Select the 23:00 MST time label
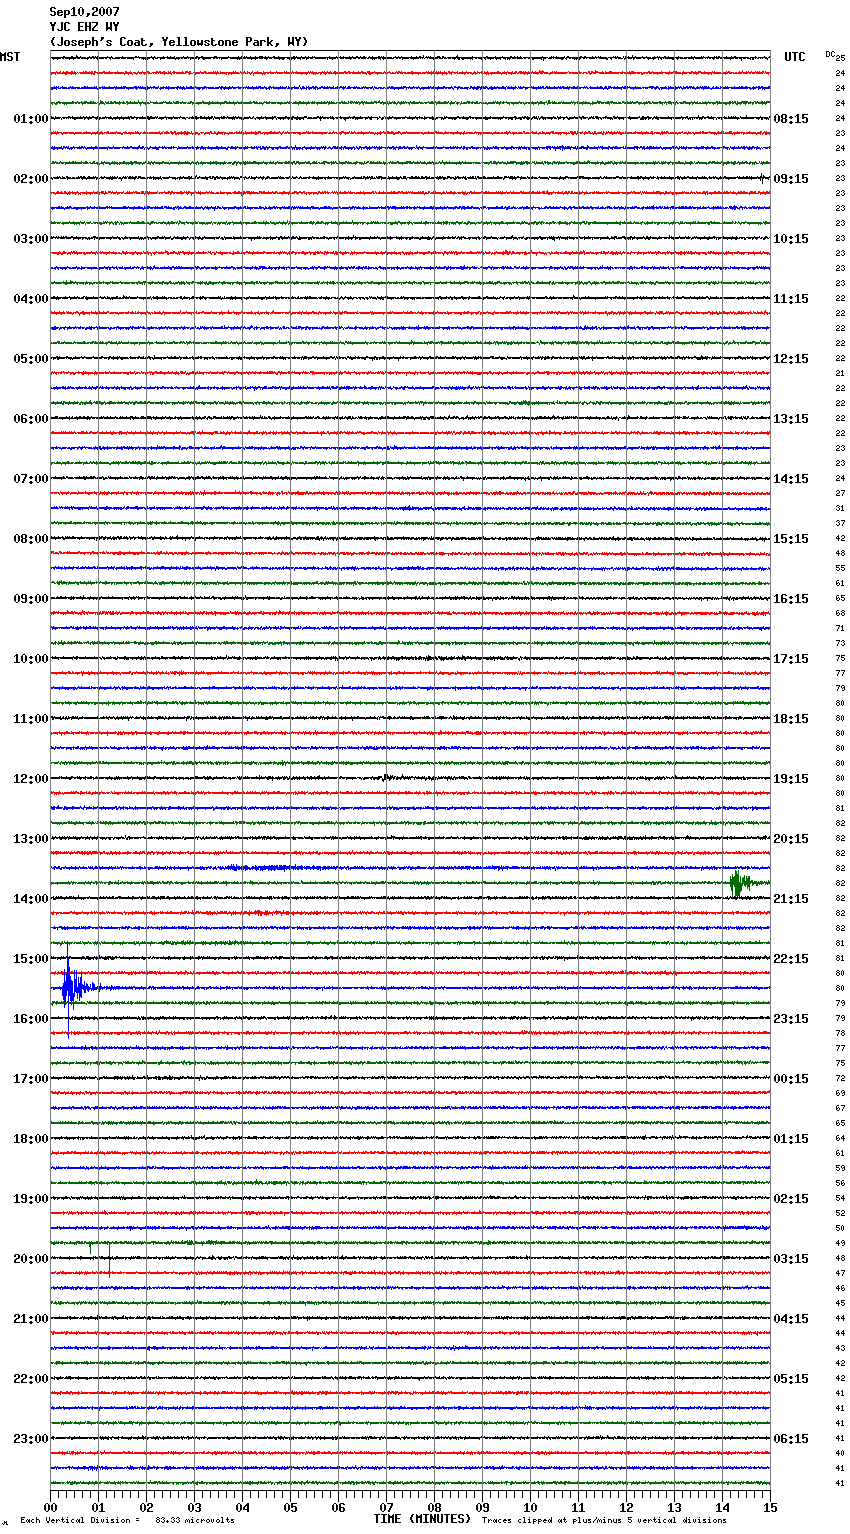850x1534 pixels. click(31, 1439)
